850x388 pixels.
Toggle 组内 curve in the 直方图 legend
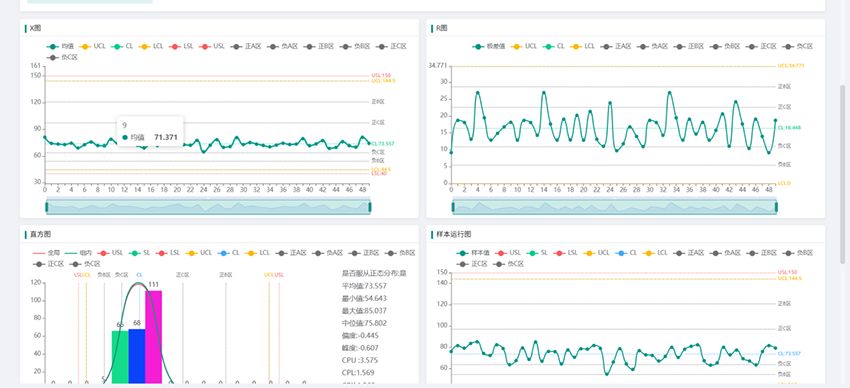(79, 253)
